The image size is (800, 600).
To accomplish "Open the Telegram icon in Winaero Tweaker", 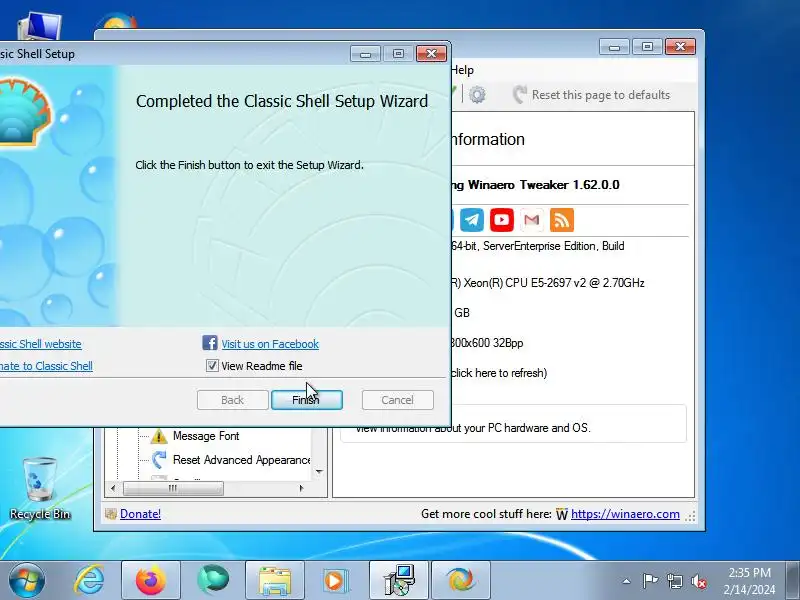I will [472, 220].
